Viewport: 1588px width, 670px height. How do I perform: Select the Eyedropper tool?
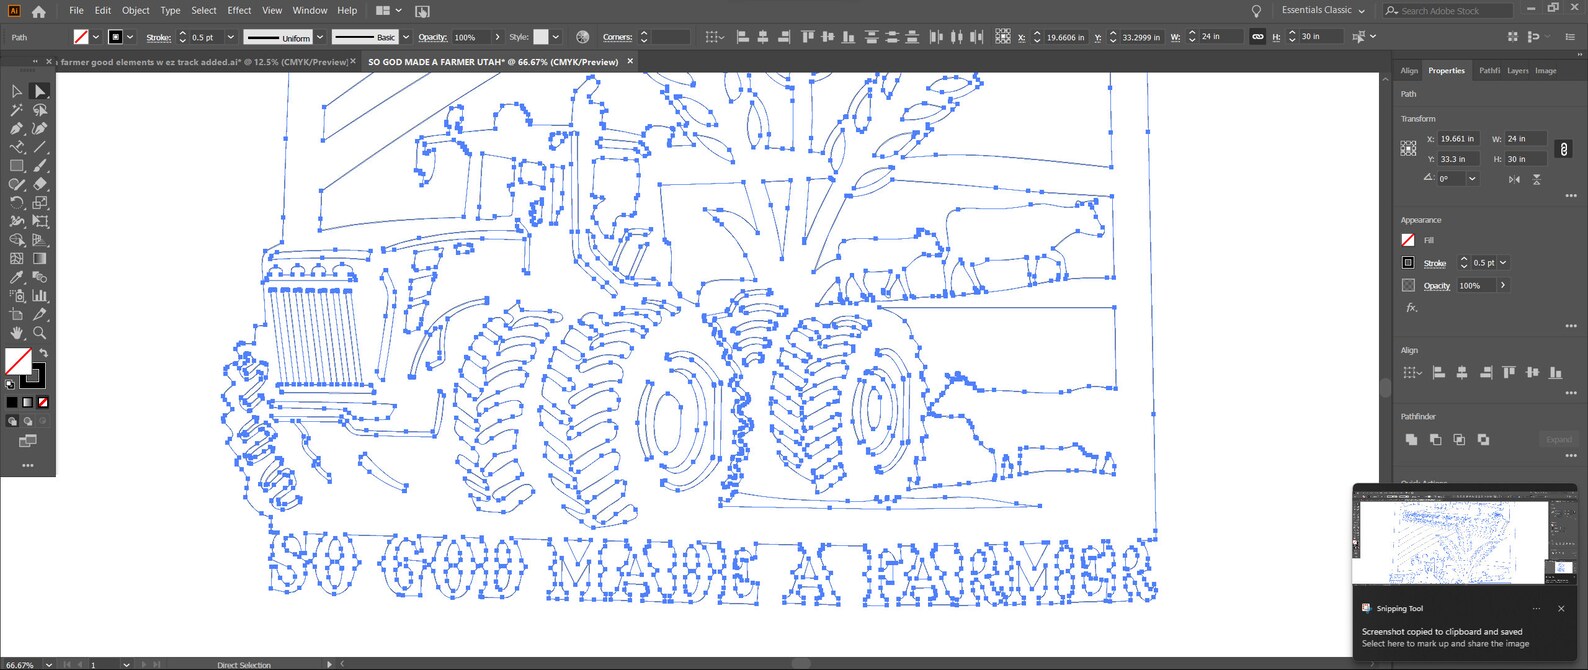17,277
